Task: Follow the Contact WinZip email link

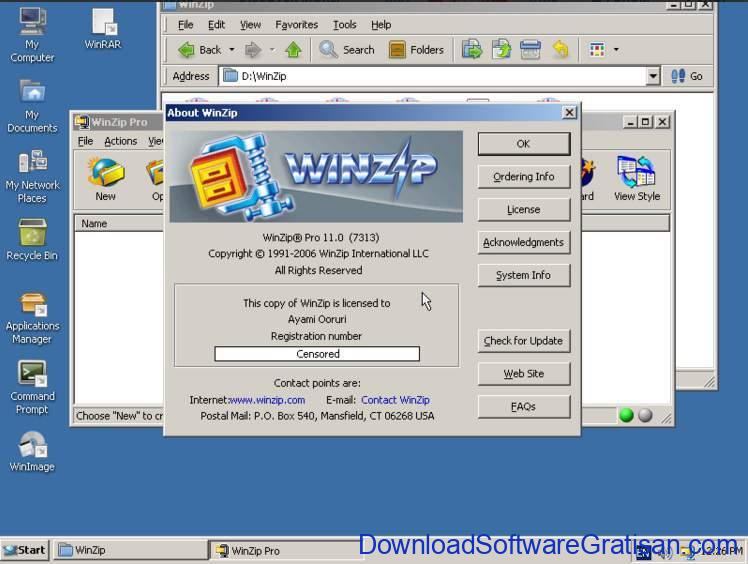Action: pyautogui.click(x=395, y=400)
